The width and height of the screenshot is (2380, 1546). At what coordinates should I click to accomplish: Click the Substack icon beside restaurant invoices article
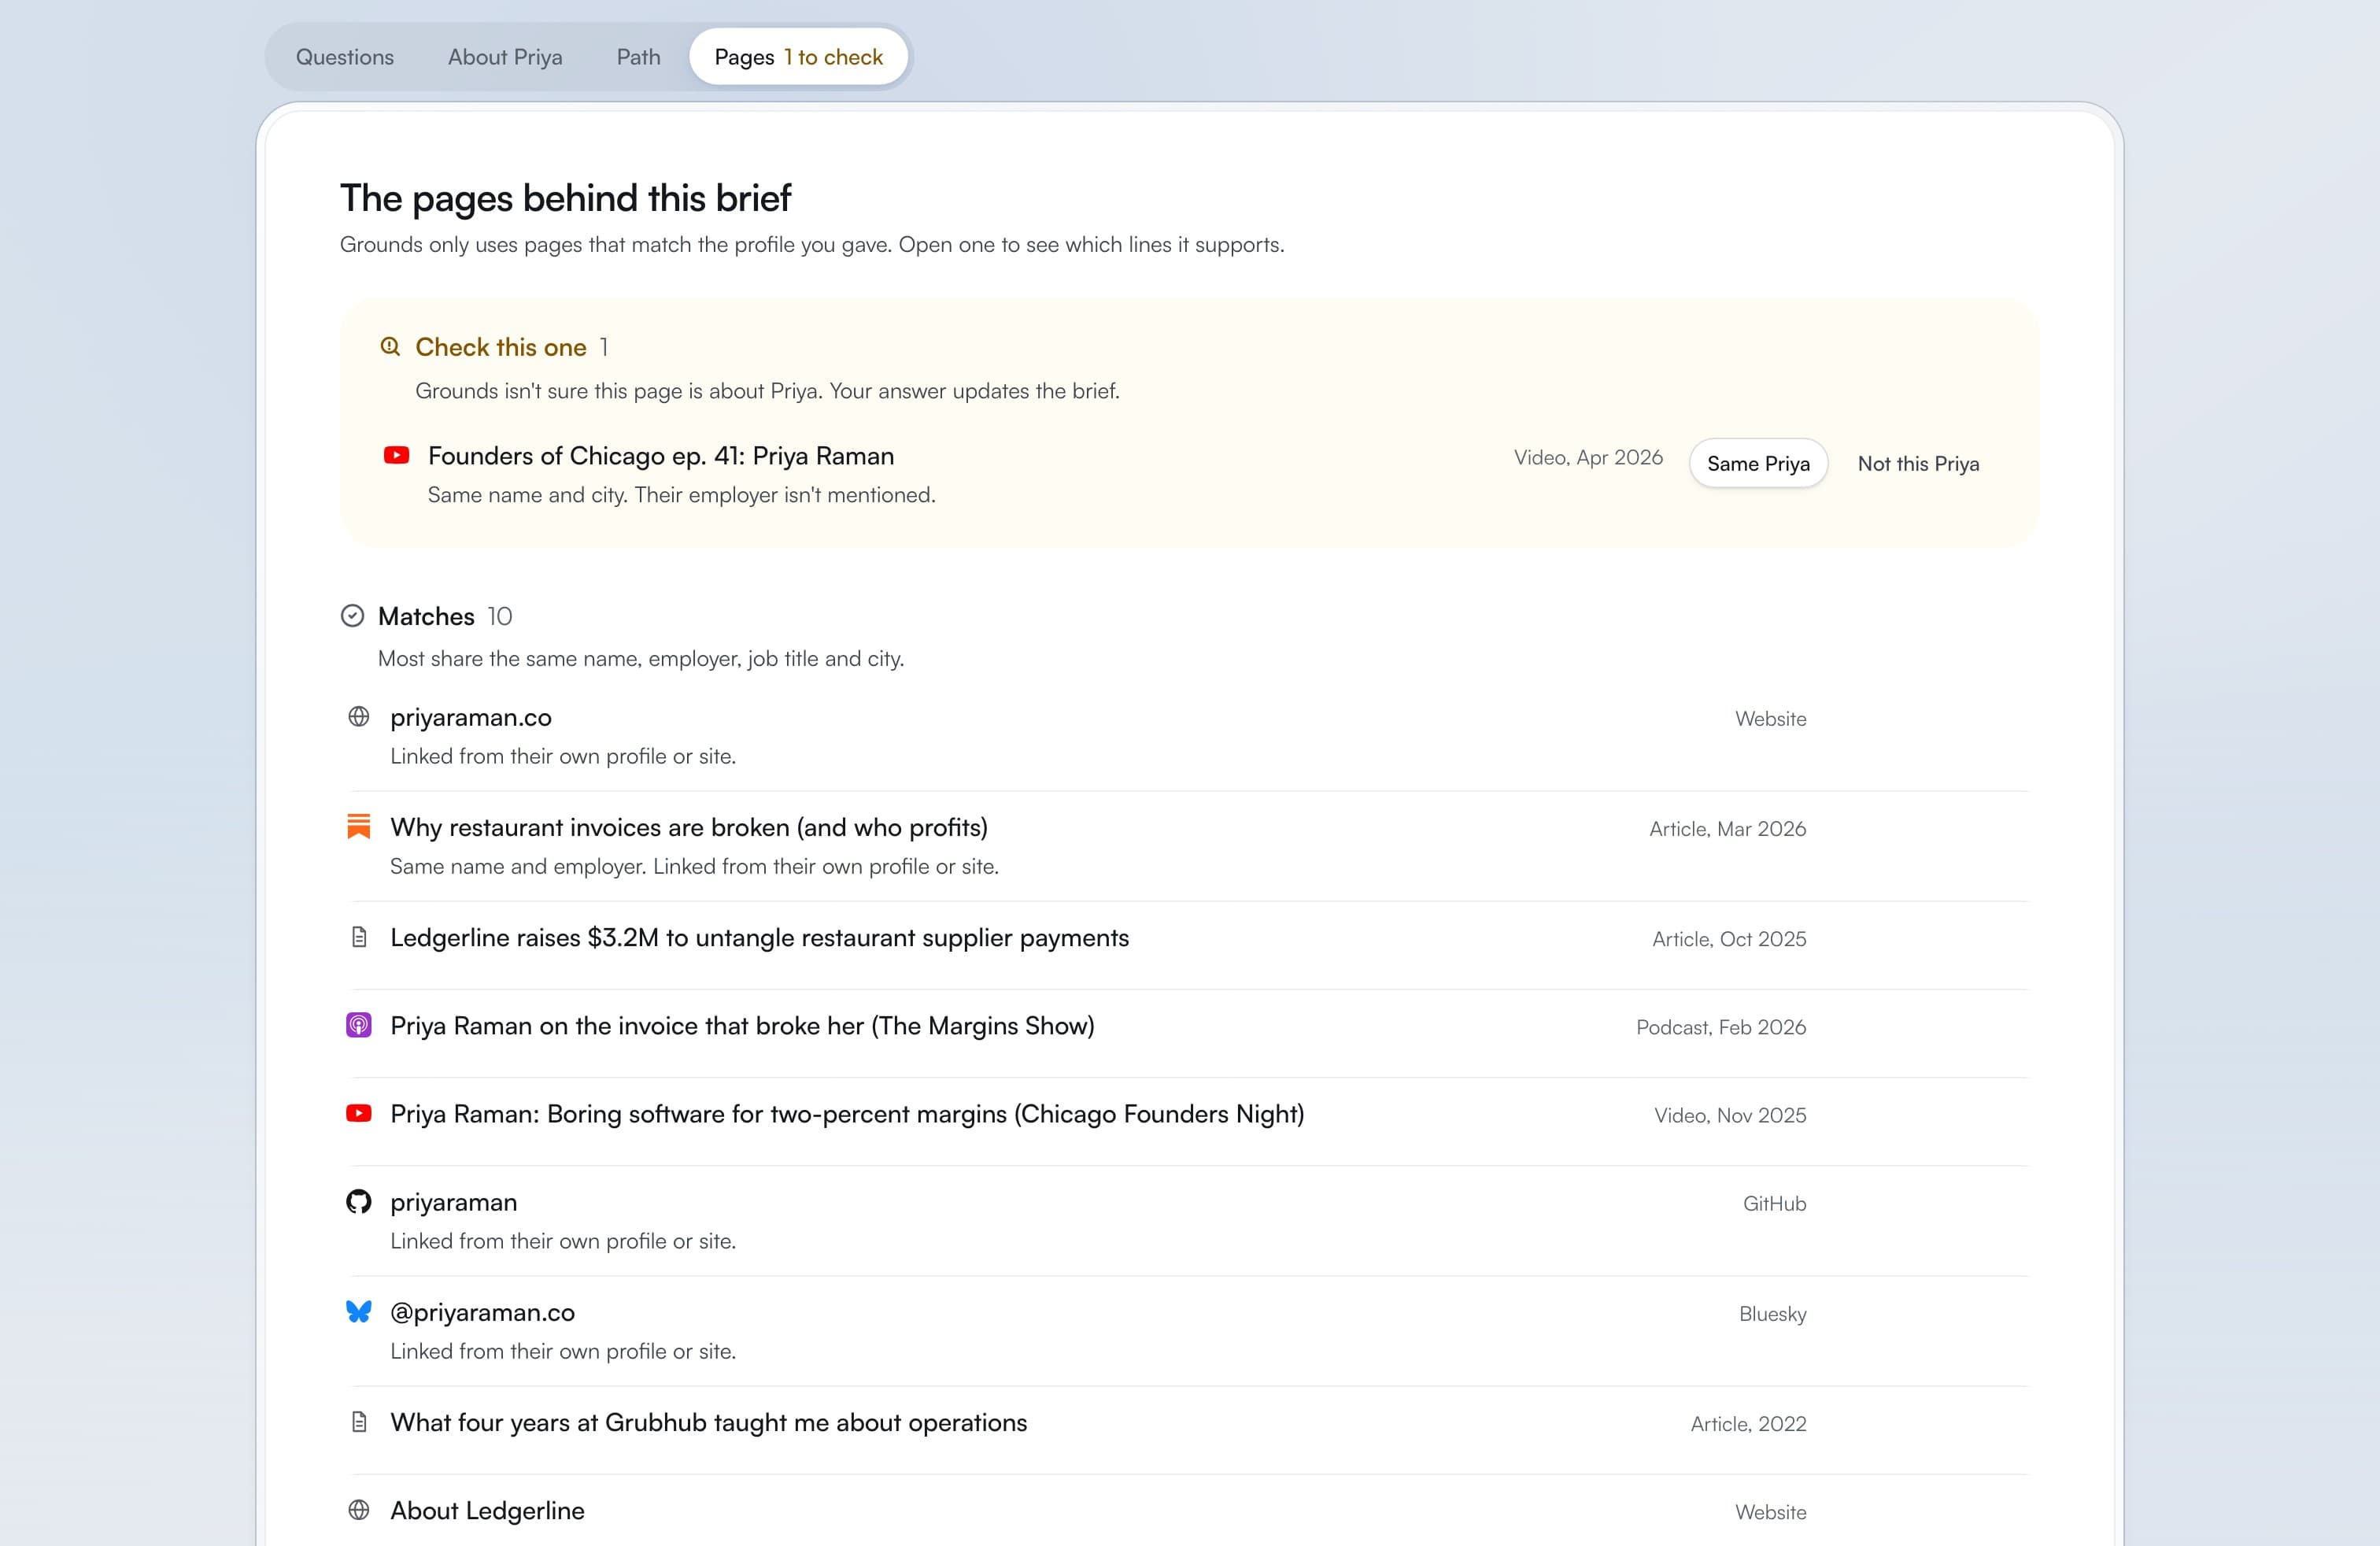coord(358,827)
